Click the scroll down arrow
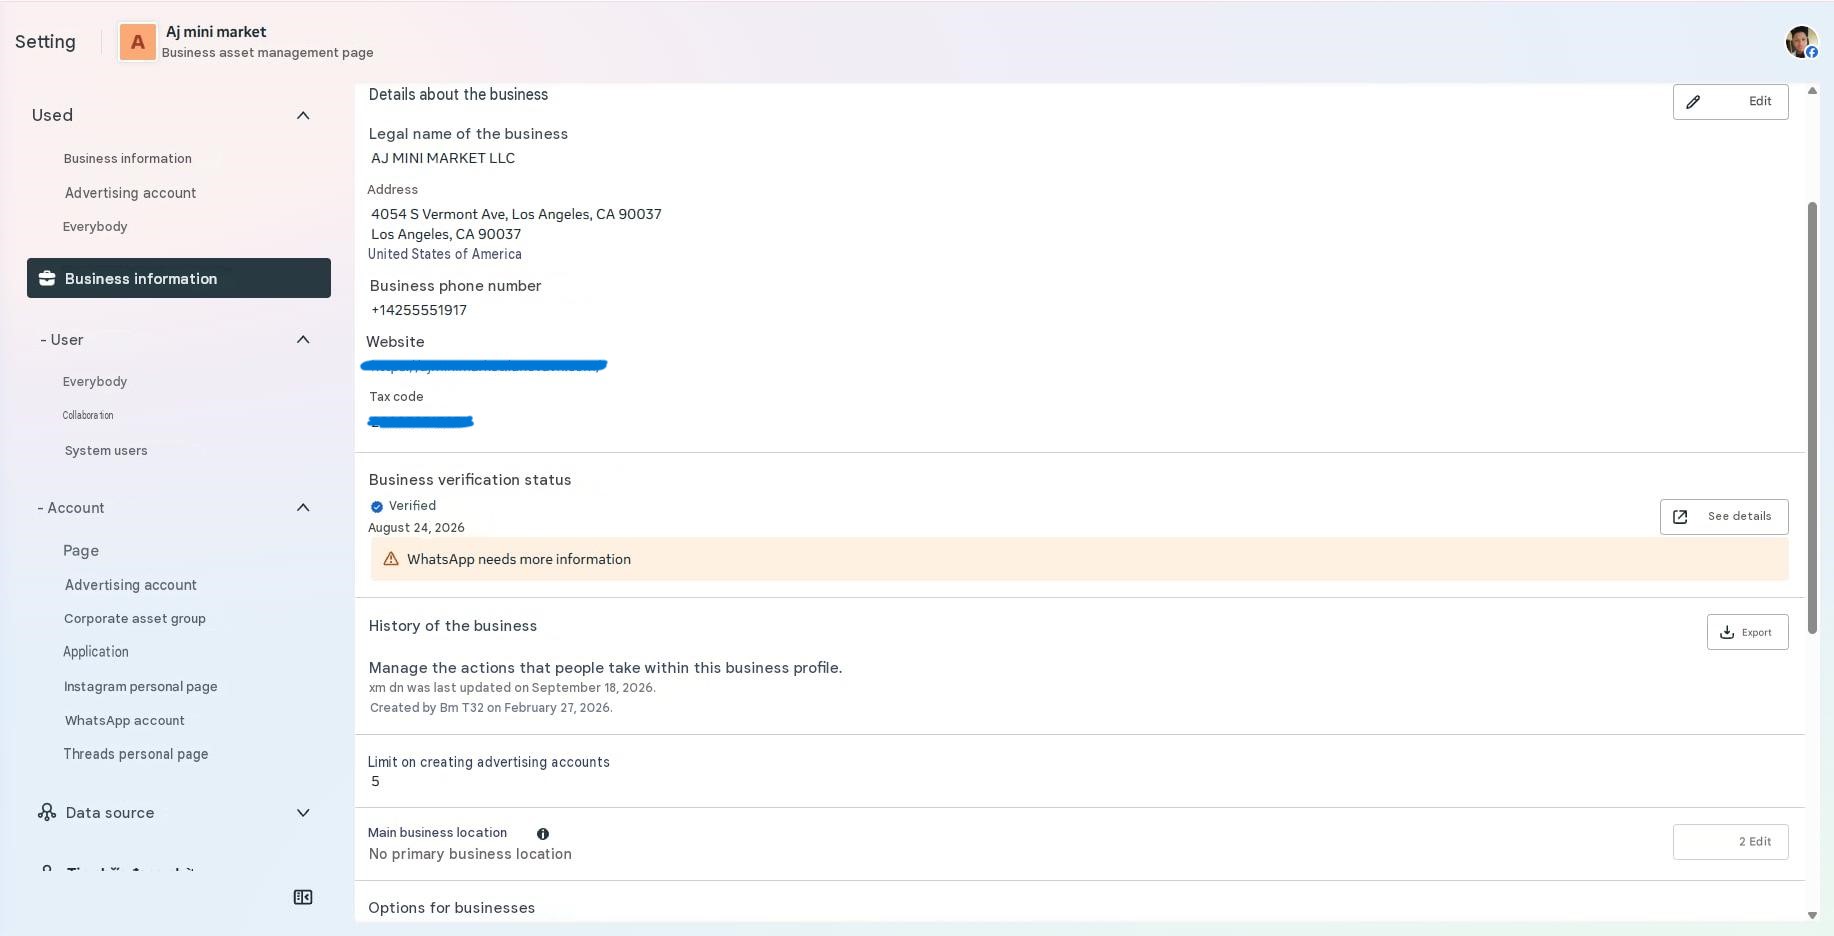Image resolution: width=1834 pixels, height=936 pixels. point(1812,915)
